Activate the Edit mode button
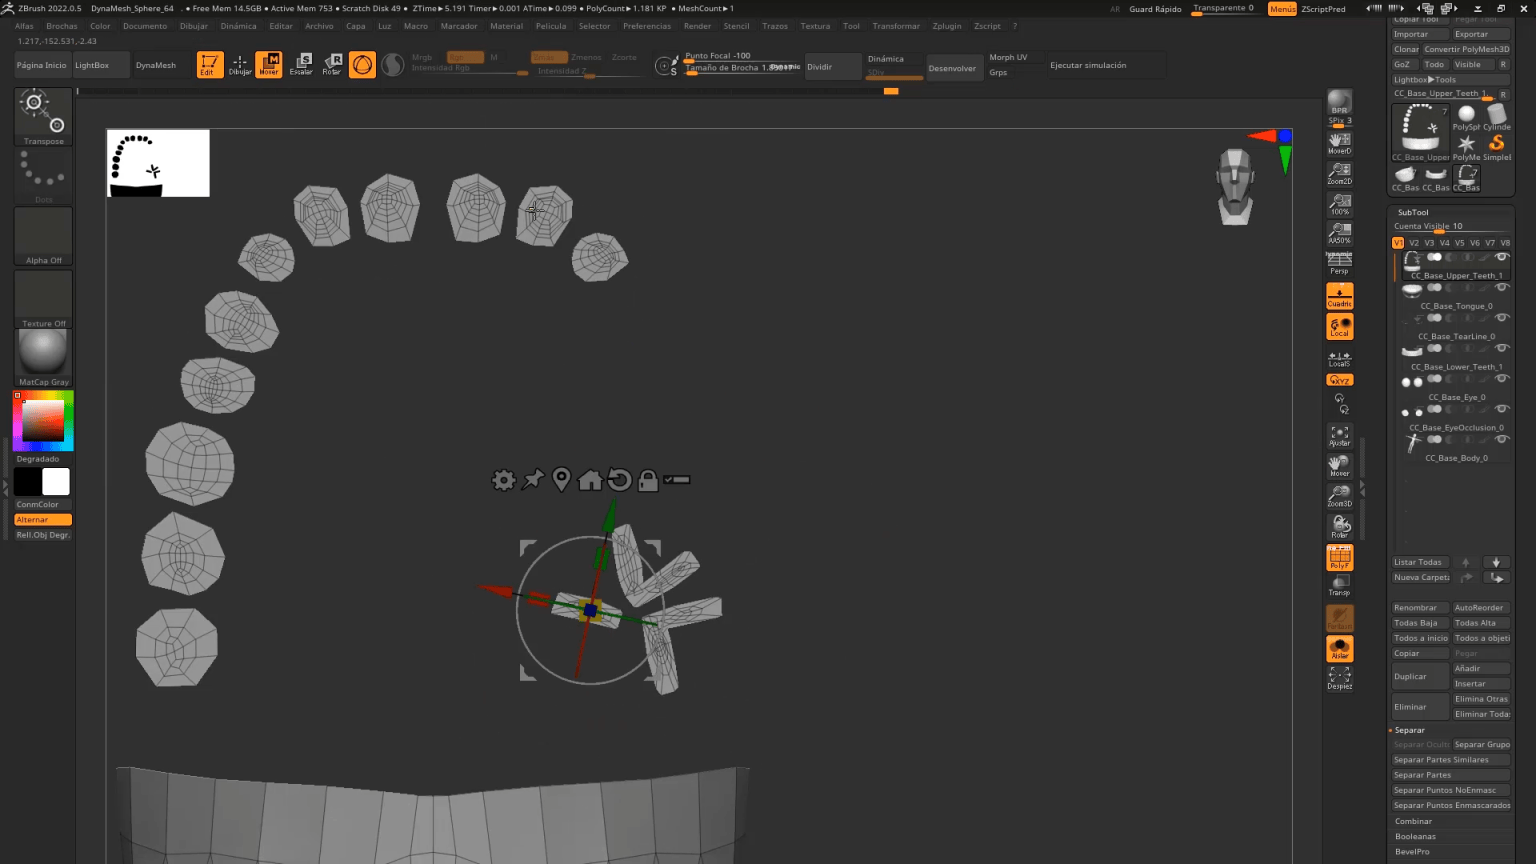The height and width of the screenshot is (864, 1536). coord(210,65)
